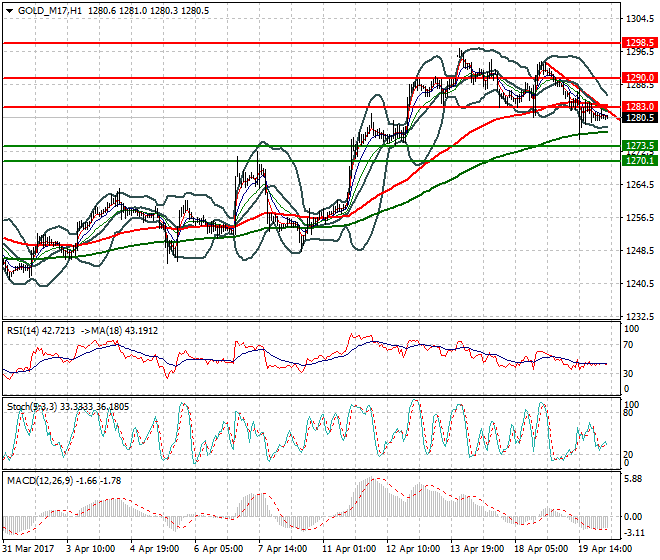This screenshot has height=560, width=660.
Task: Click the 1240.5 price axis value
Action: pos(640,284)
